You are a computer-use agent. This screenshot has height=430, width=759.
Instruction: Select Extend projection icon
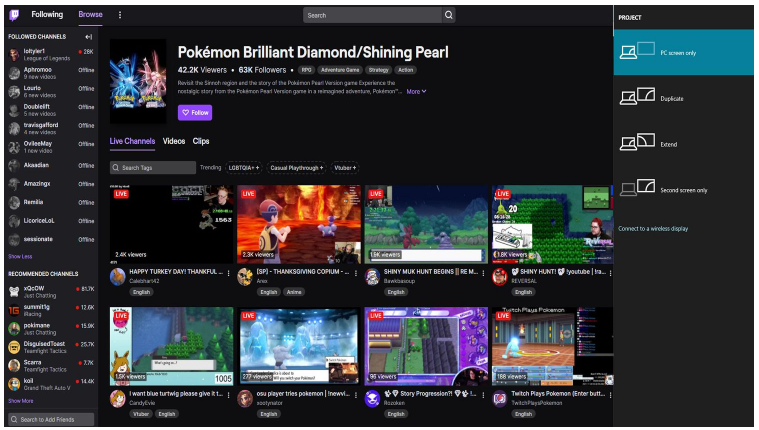click(x=637, y=142)
